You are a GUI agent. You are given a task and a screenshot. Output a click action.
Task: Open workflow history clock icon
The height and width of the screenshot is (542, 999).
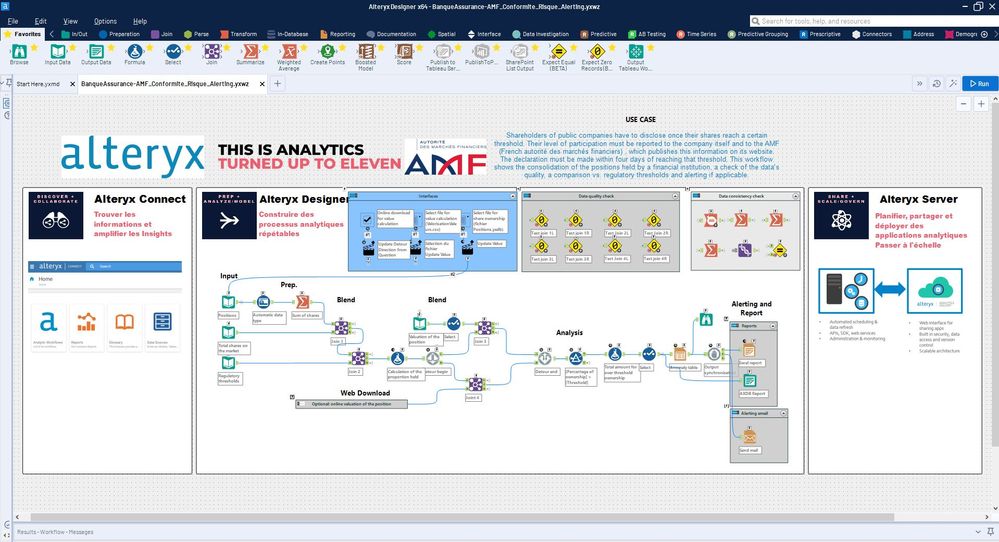pos(937,83)
